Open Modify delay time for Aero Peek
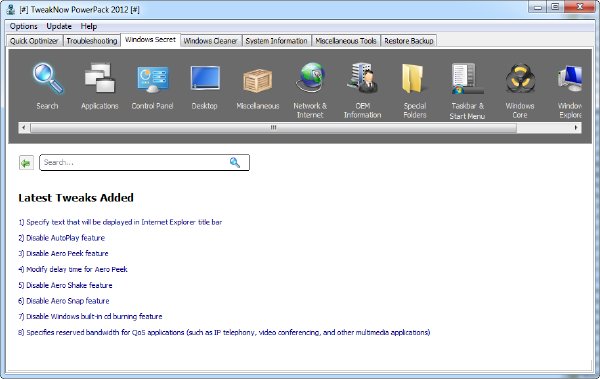 [73, 270]
